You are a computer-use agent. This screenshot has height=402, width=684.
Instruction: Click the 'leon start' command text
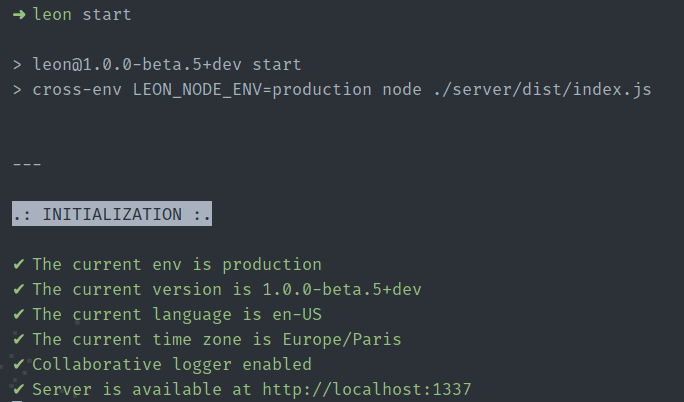pyautogui.click(x=82, y=14)
